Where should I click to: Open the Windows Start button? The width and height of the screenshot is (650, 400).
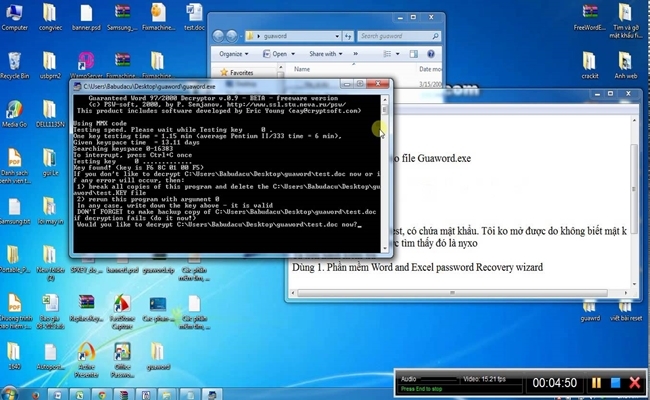(9, 394)
